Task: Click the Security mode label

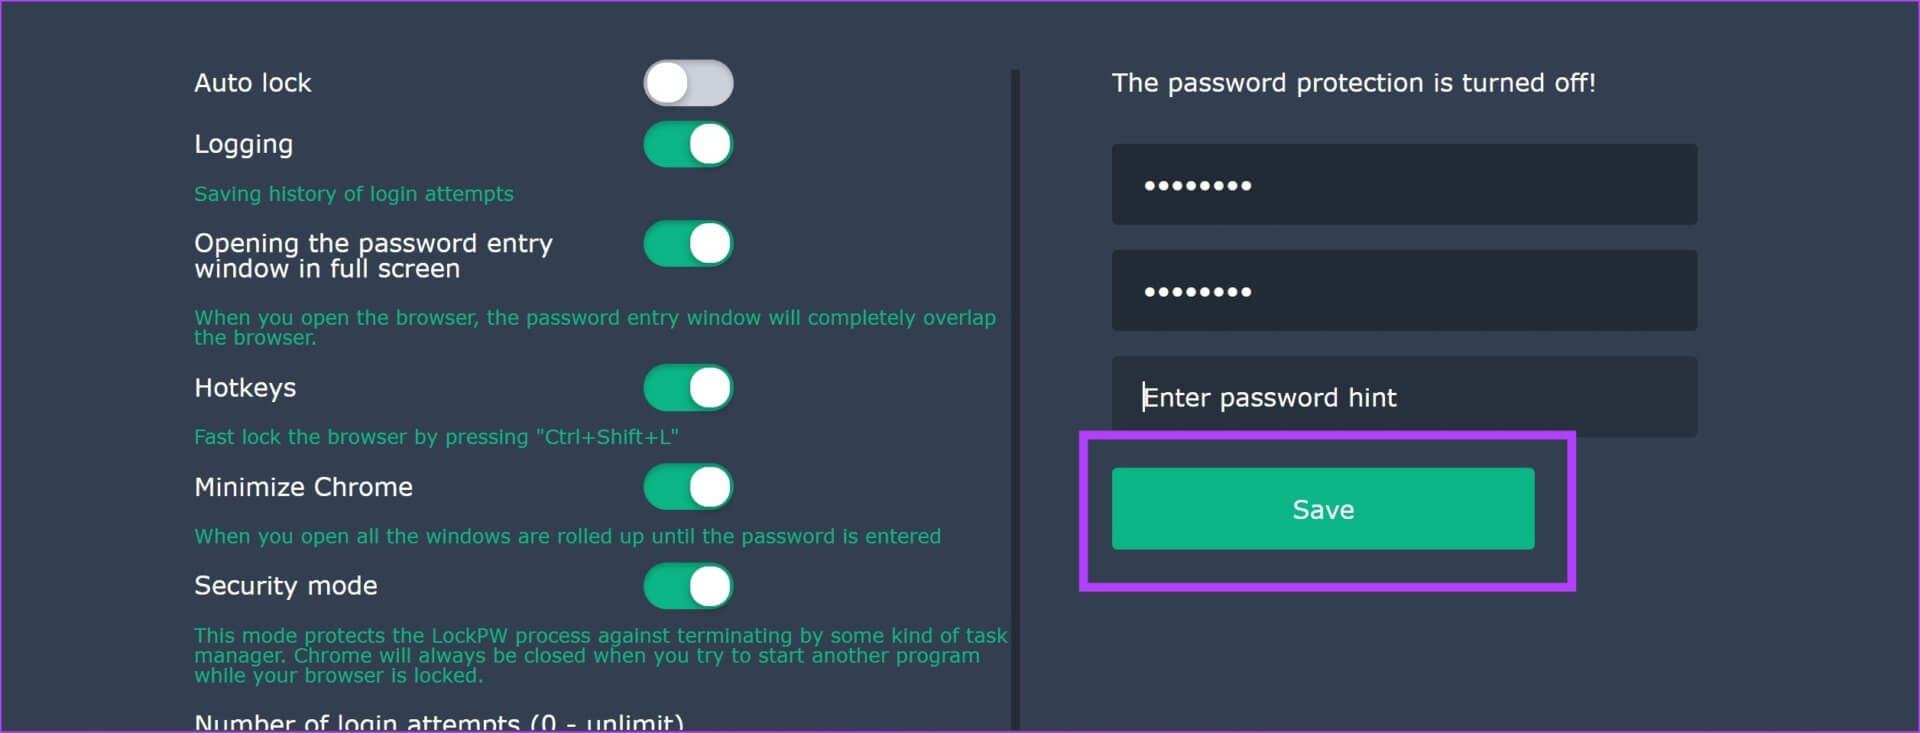Action: coord(286,586)
